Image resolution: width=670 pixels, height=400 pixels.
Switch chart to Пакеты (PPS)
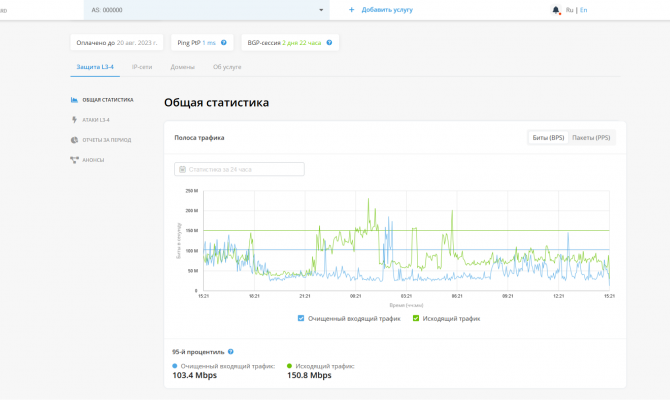(x=591, y=138)
